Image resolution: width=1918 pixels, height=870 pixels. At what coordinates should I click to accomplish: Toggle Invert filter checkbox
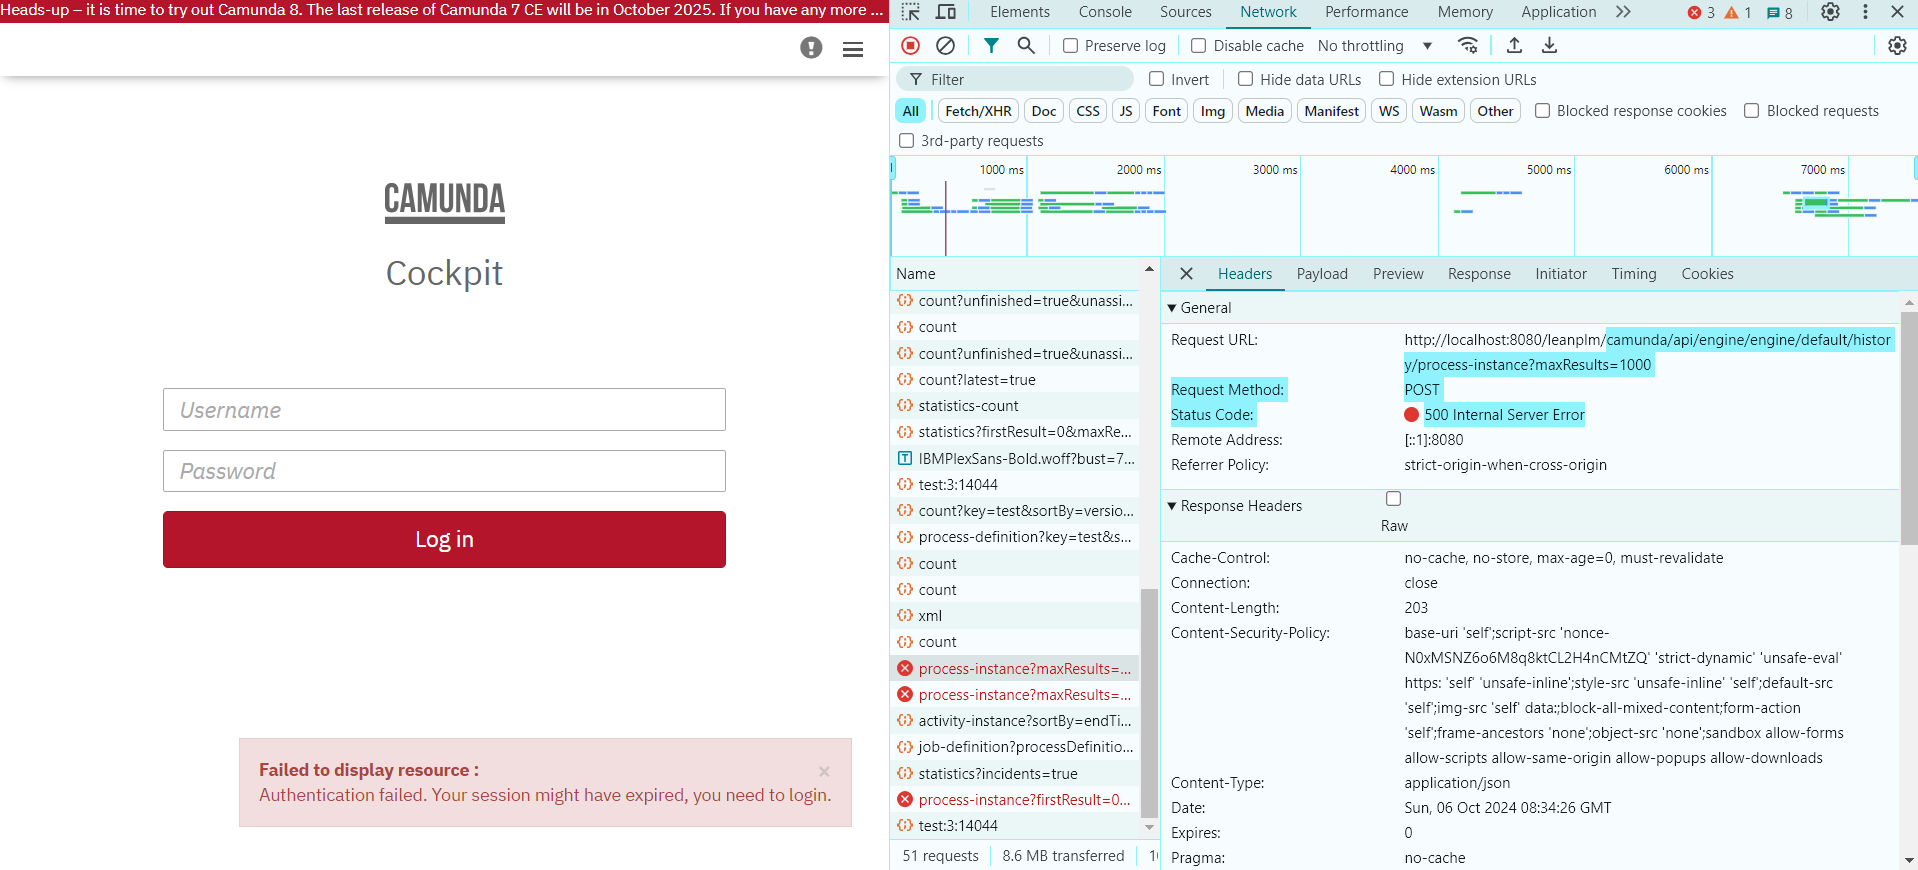1156,78
